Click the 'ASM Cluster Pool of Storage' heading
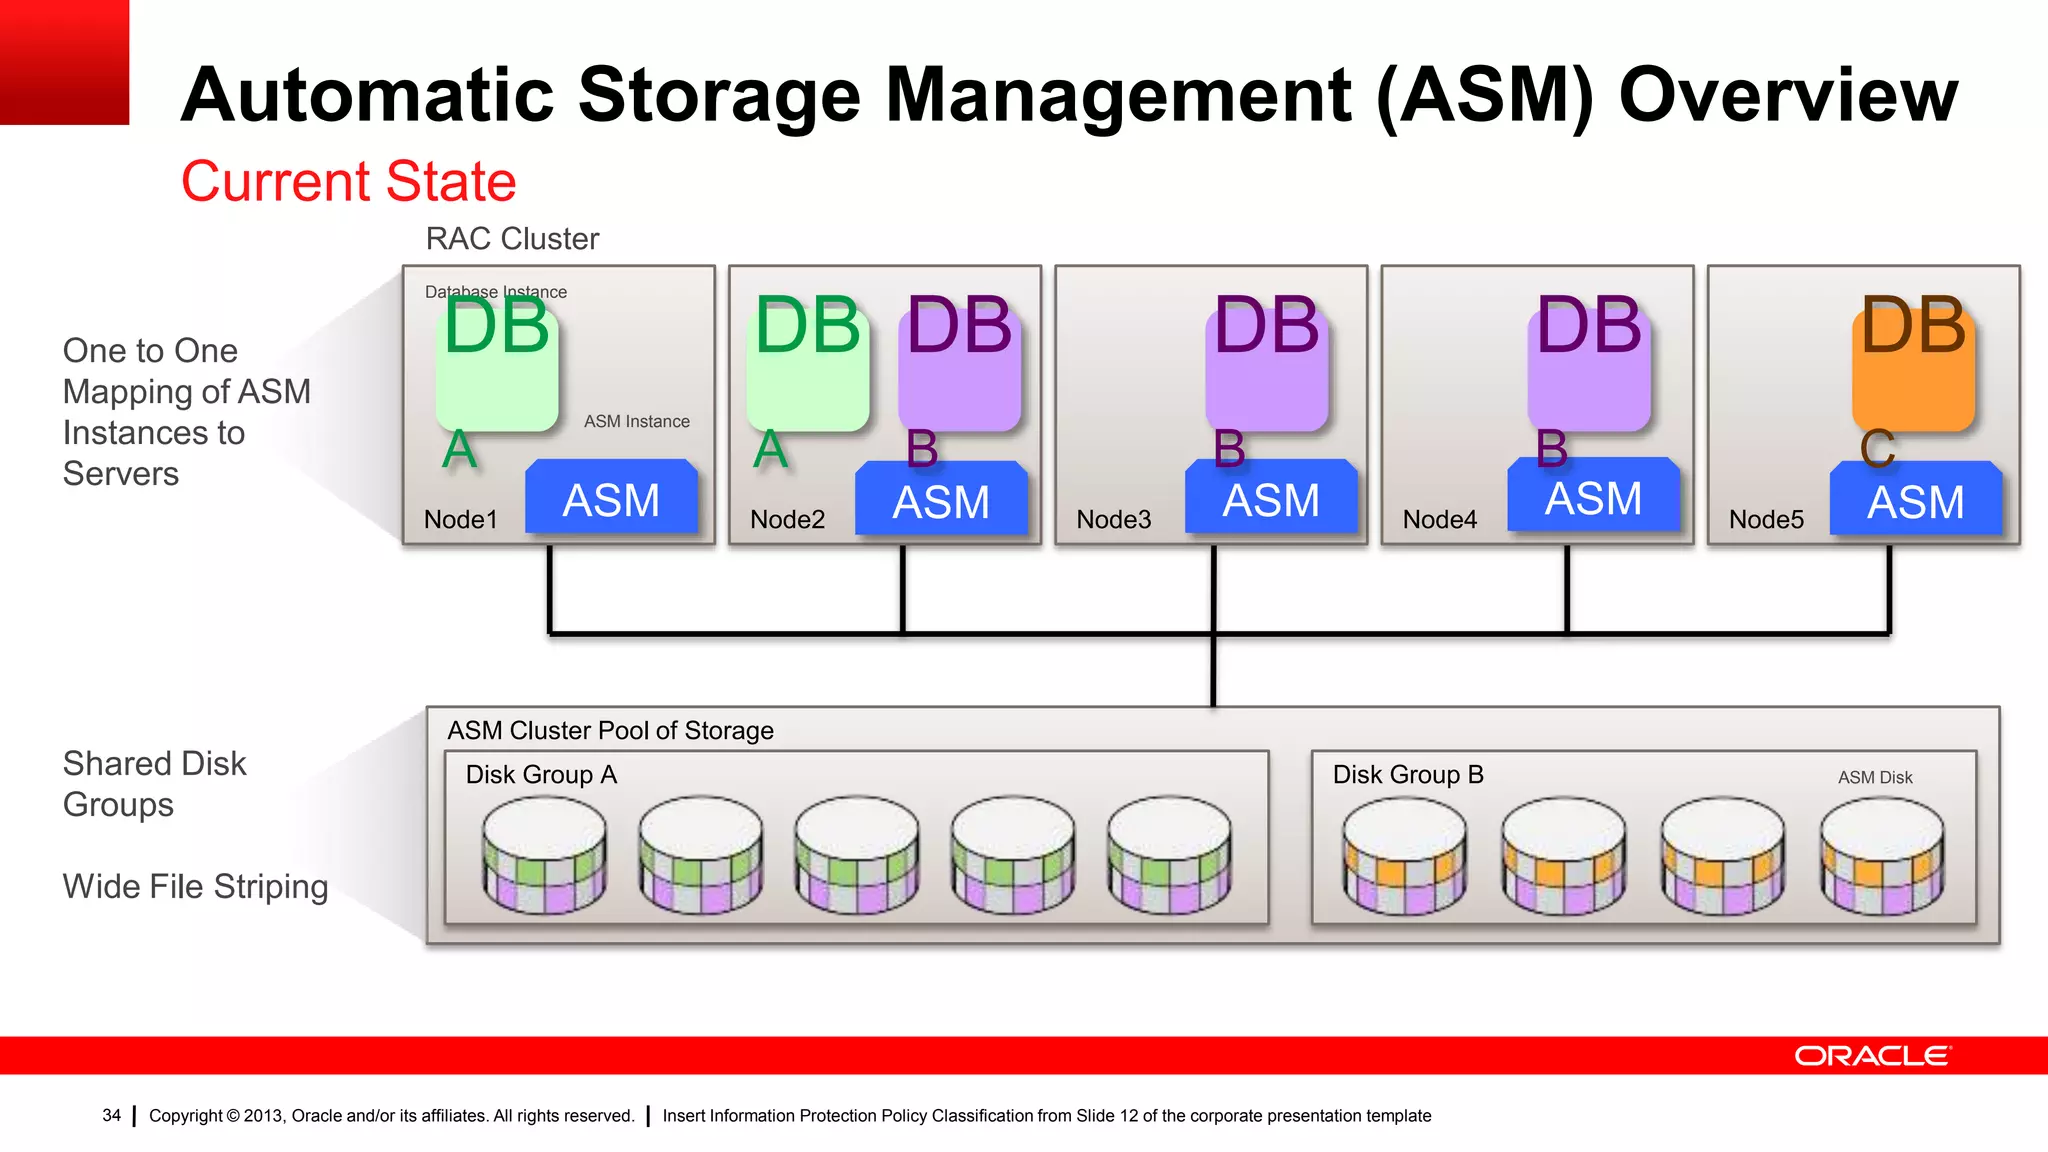The image size is (2048, 1152). point(610,731)
